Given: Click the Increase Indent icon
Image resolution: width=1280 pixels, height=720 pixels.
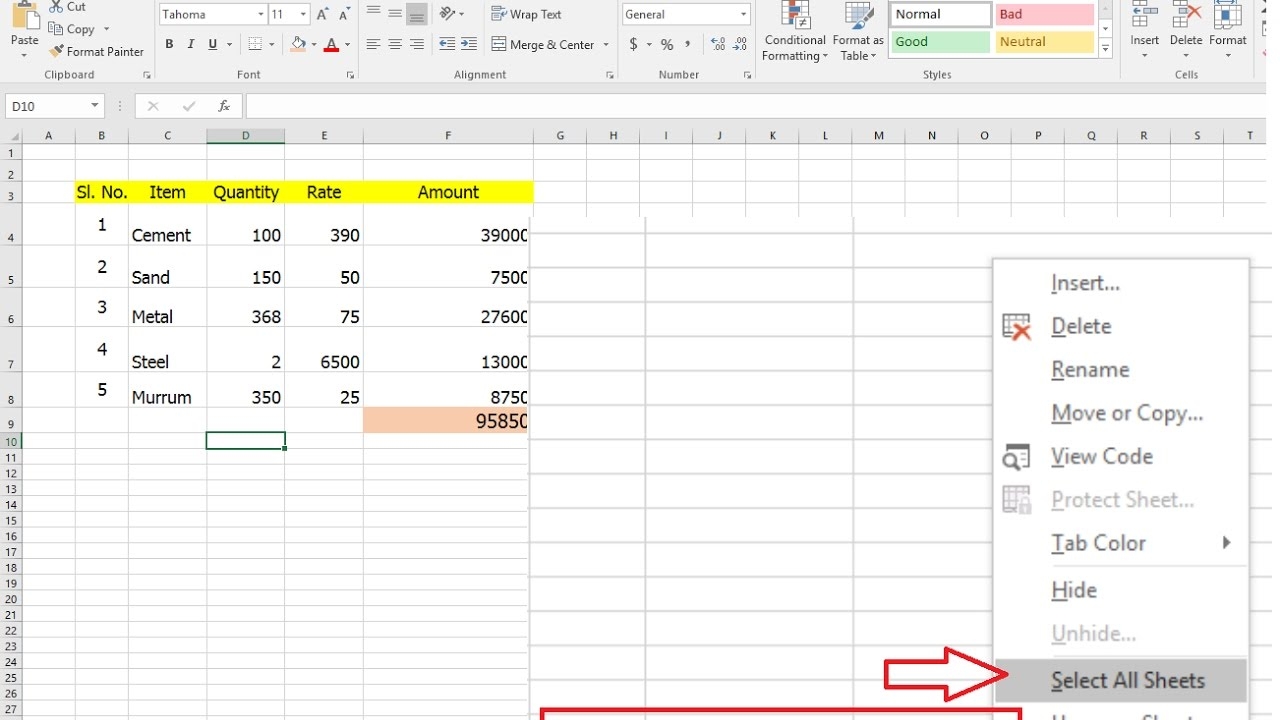Looking at the screenshot, I should 468,45.
